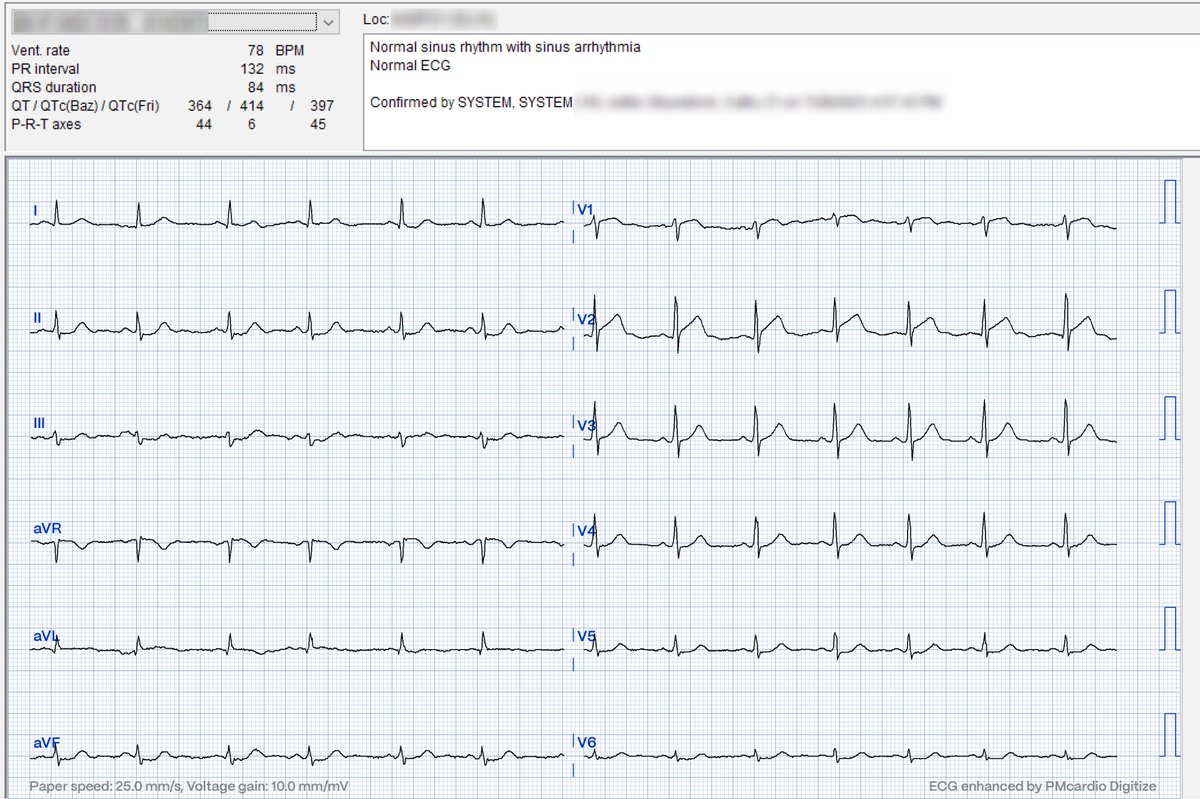Click the calibration pulse beside lead V1

pyautogui.click(x=1172, y=201)
